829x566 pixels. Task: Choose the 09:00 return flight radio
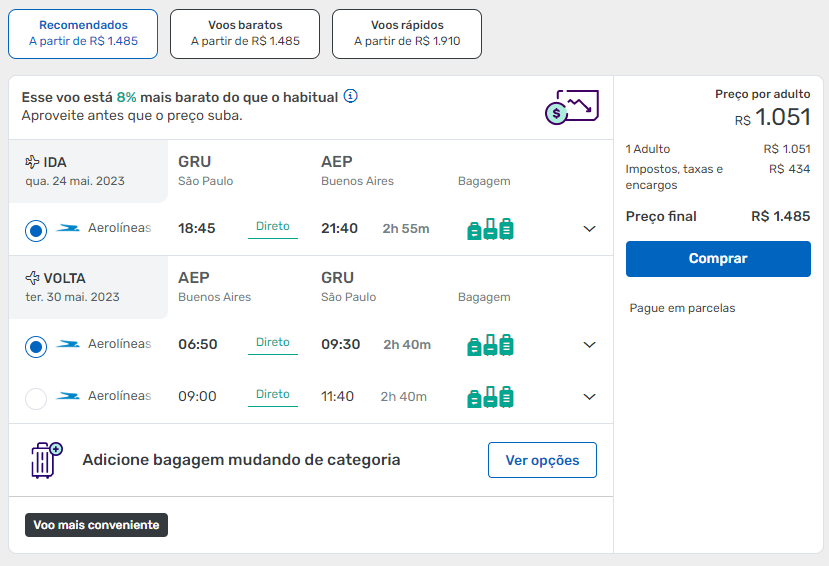(36, 399)
